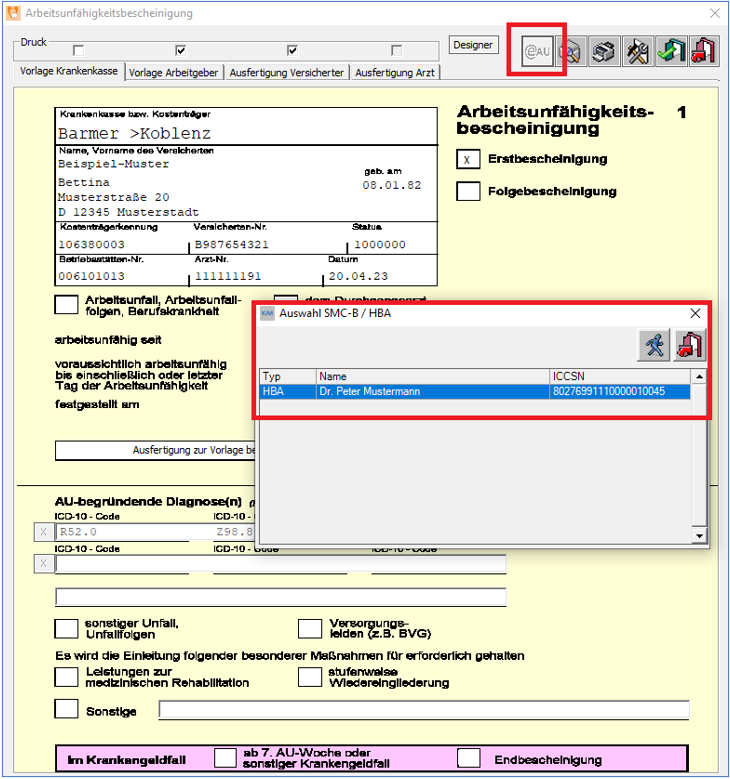Open the tools settings icon in toolbar
The height and width of the screenshot is (779, 730).
pos(636,52)
